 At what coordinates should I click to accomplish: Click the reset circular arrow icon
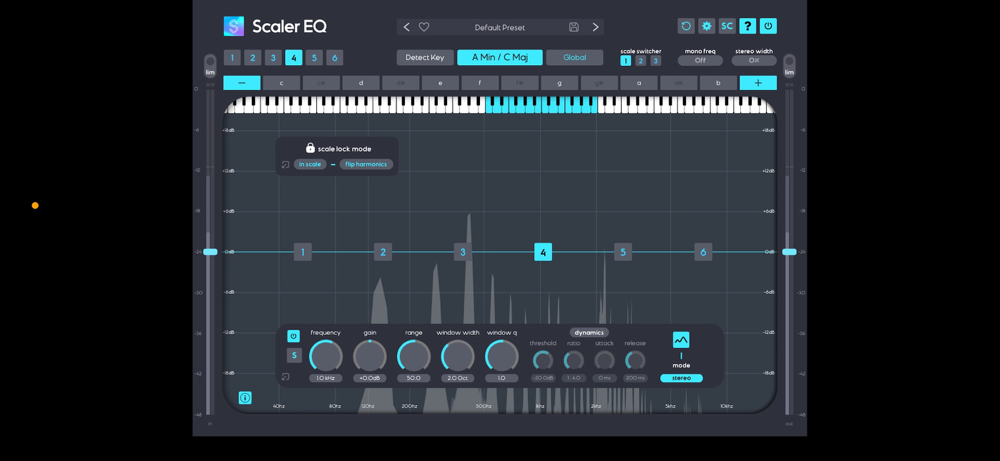coord(686,26)
